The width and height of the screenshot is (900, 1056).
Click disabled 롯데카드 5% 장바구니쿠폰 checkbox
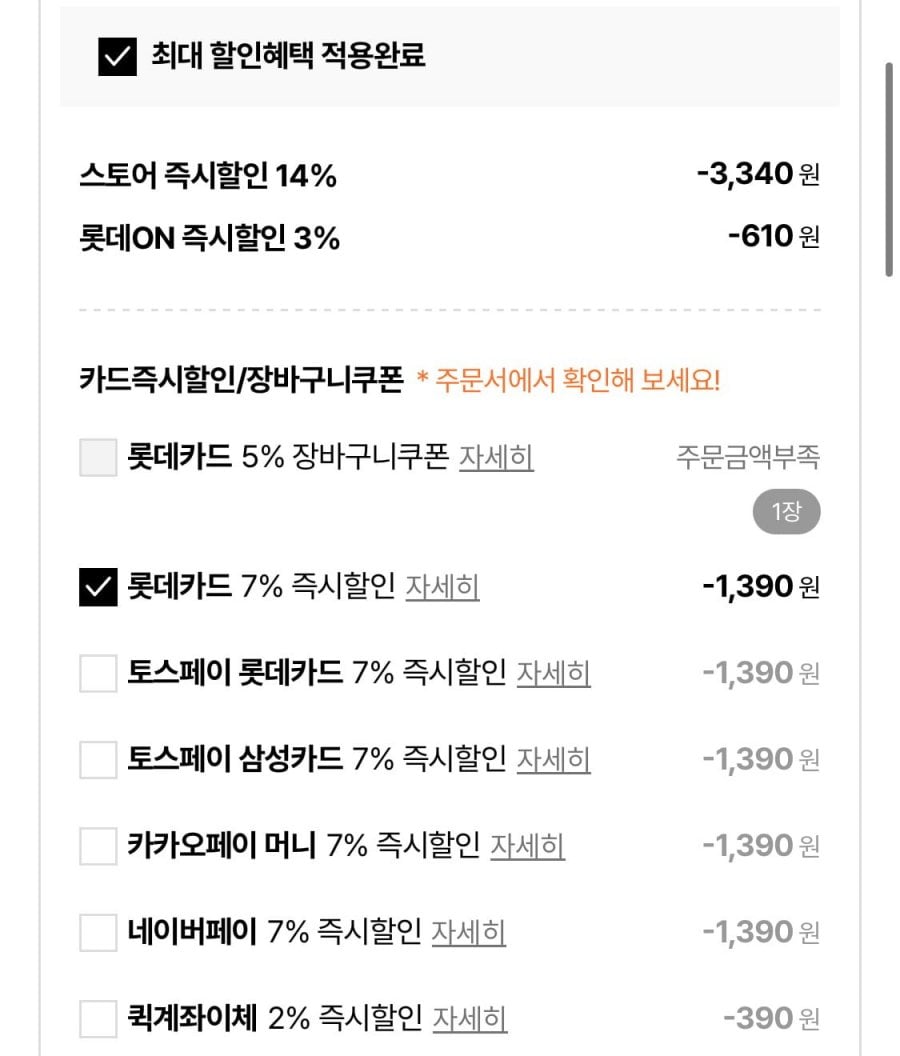[98, 458]
